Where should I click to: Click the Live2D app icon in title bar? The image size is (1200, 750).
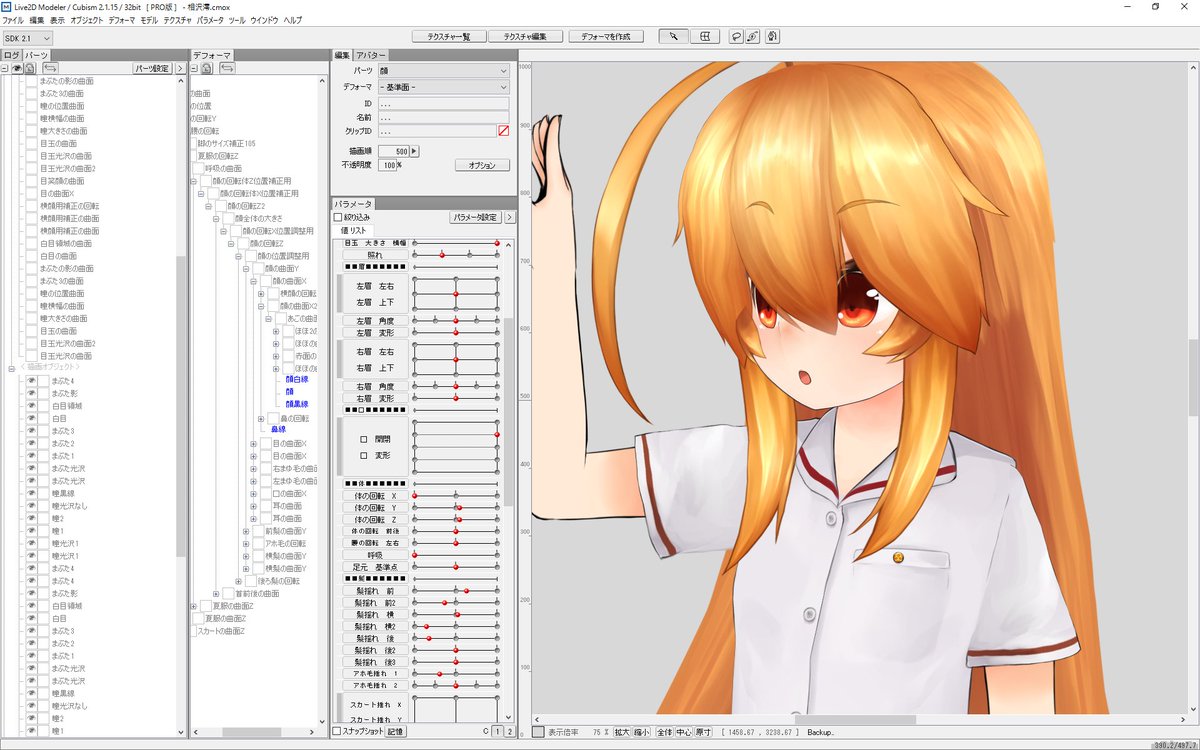click(7, 6)
